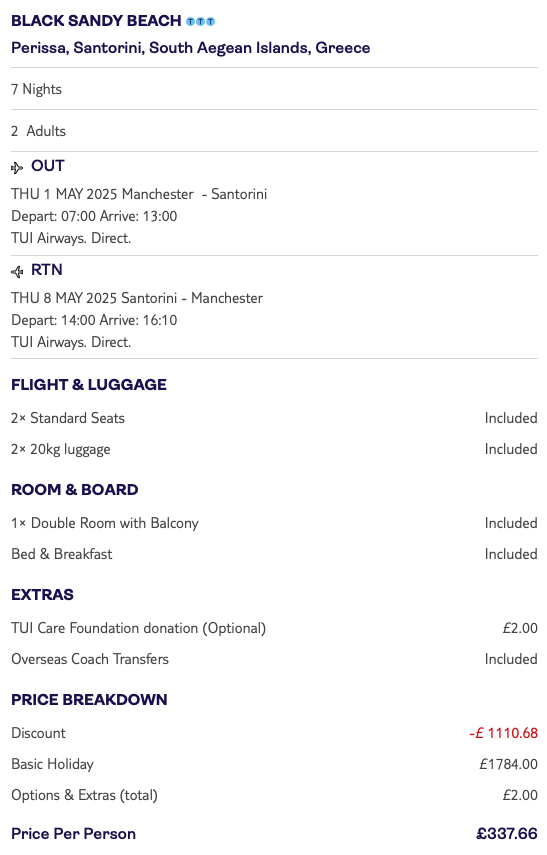Click the RTN flight heading
This screenshot has height=855, width=547.
tap(46, 270)
